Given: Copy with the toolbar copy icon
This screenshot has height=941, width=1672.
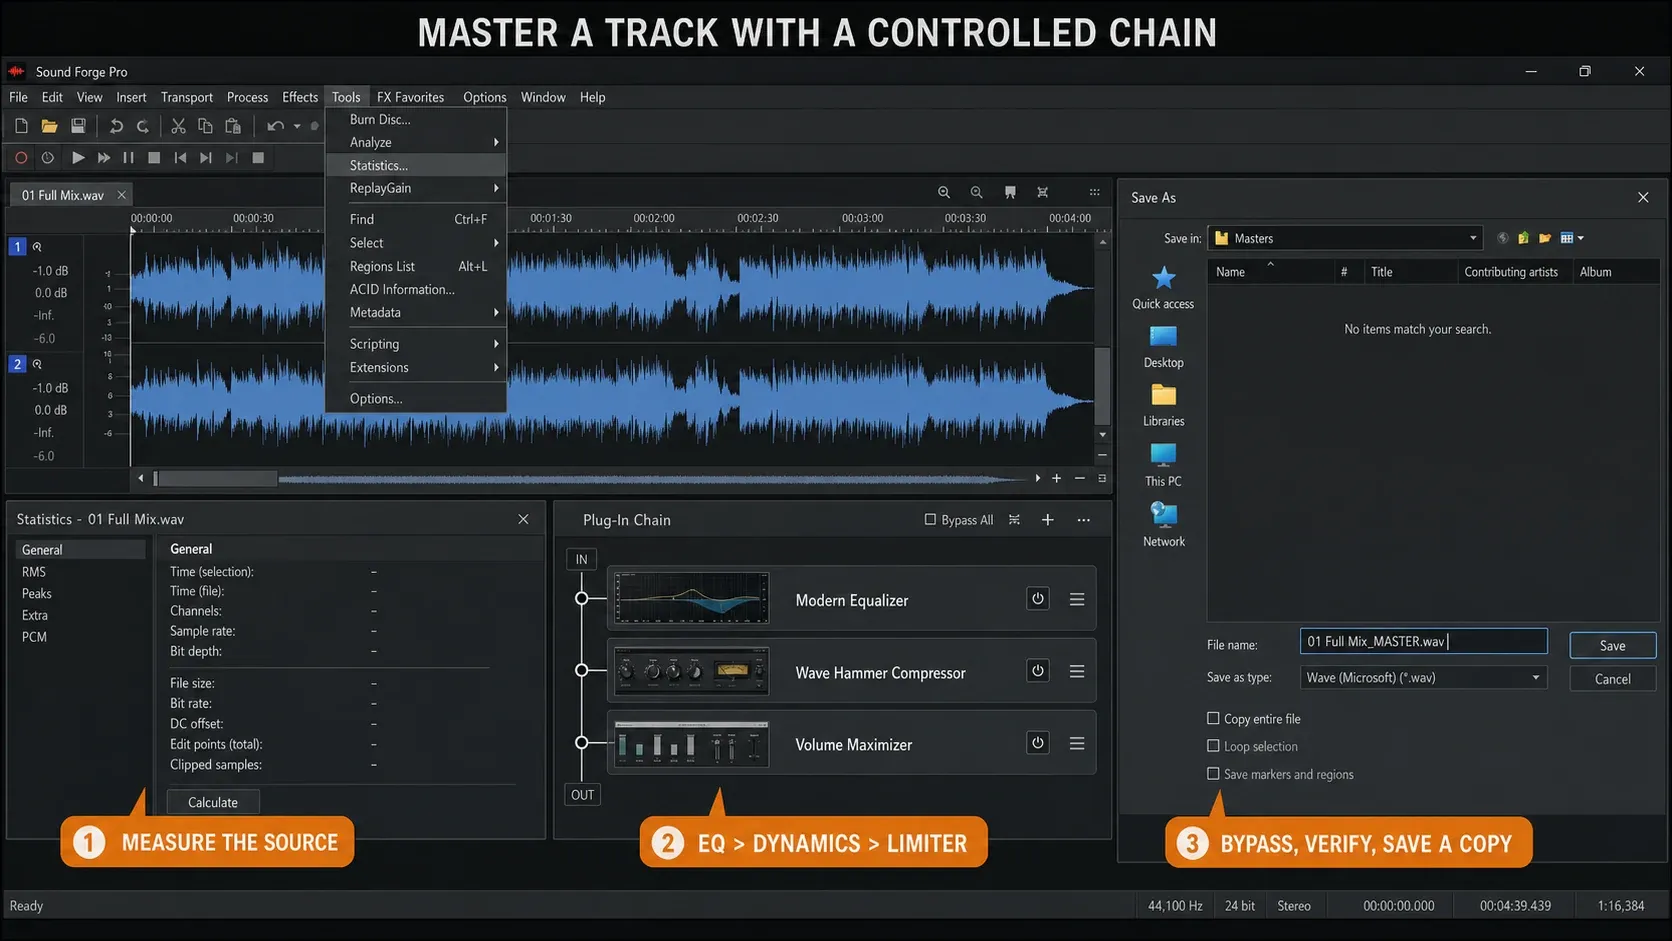Looking at the screenshot, I should click(x=205, y=126).
